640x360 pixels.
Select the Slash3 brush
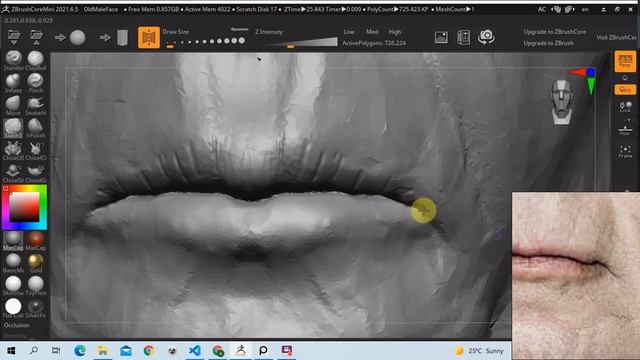(13, 128)
